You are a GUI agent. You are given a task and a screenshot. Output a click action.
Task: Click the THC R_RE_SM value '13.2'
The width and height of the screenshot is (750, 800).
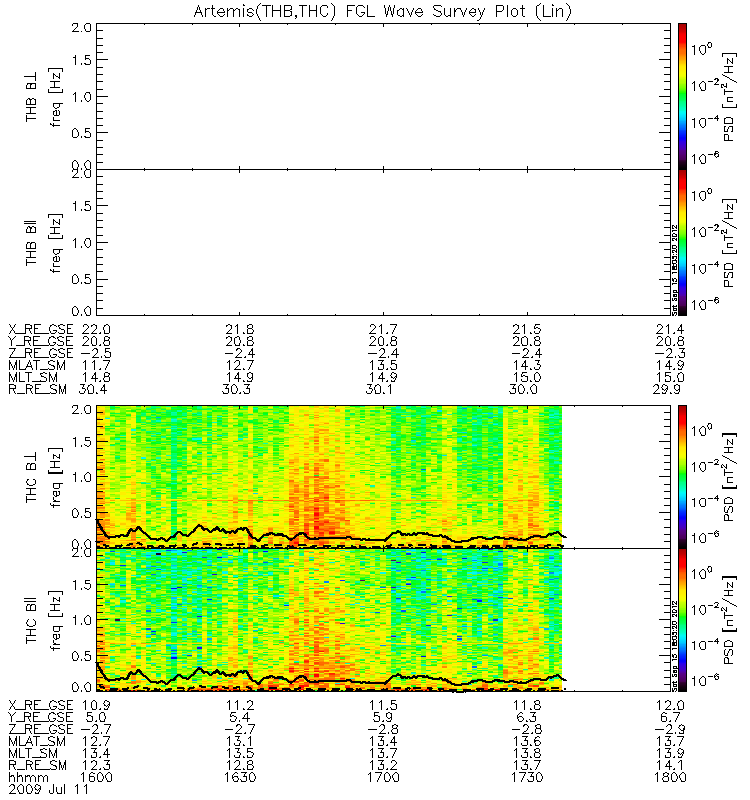pyautogui.click(x=383, y=766)
